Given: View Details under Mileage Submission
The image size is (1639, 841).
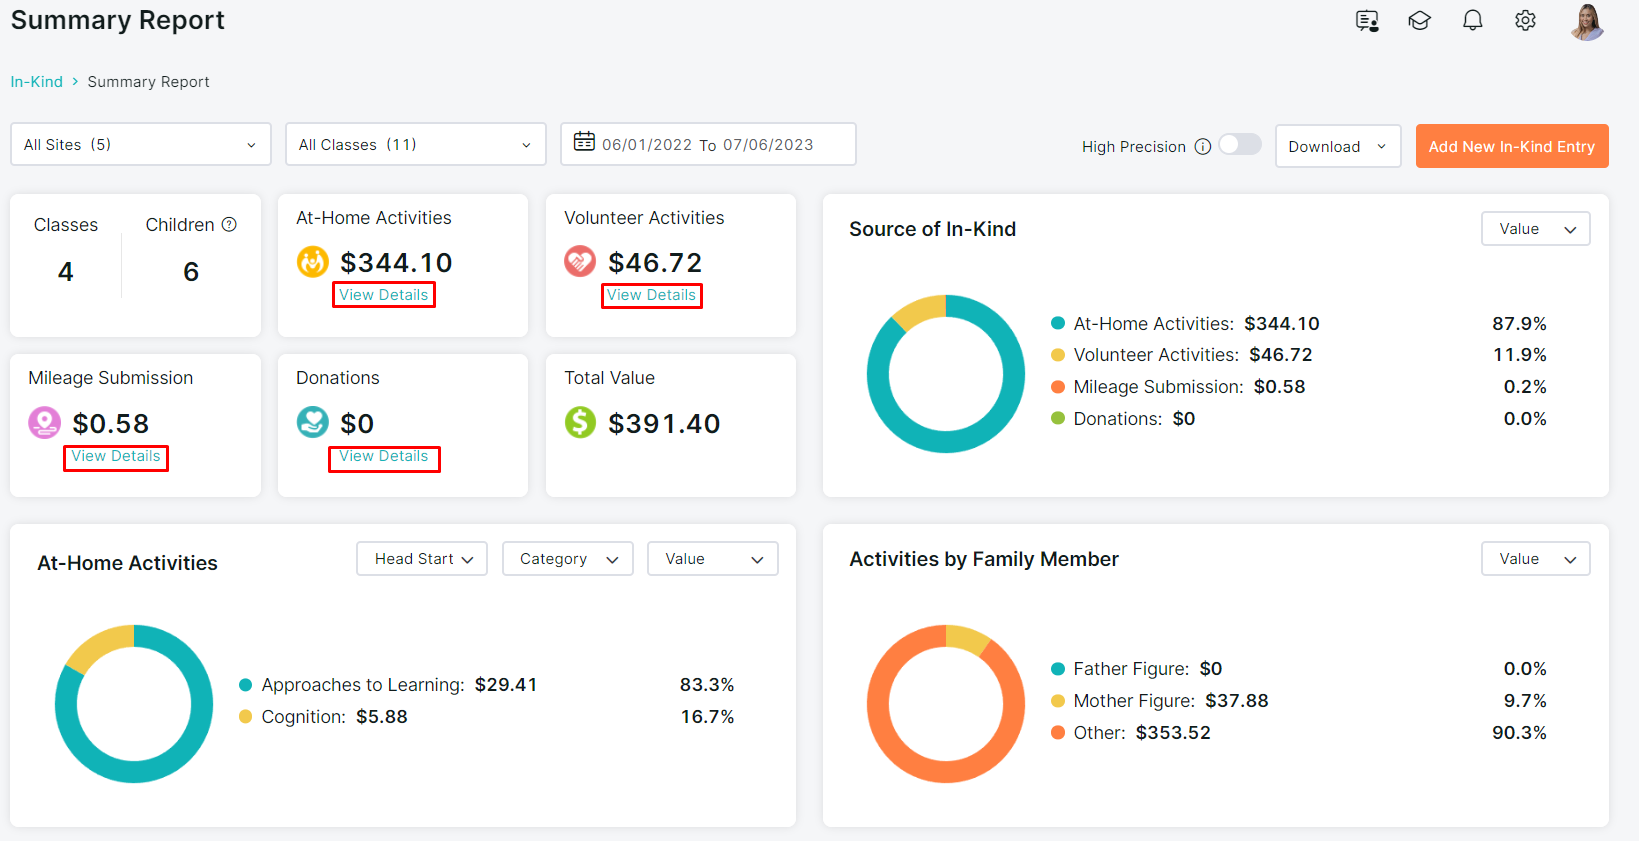Looking at the screenshot, I should pos(116,457).
